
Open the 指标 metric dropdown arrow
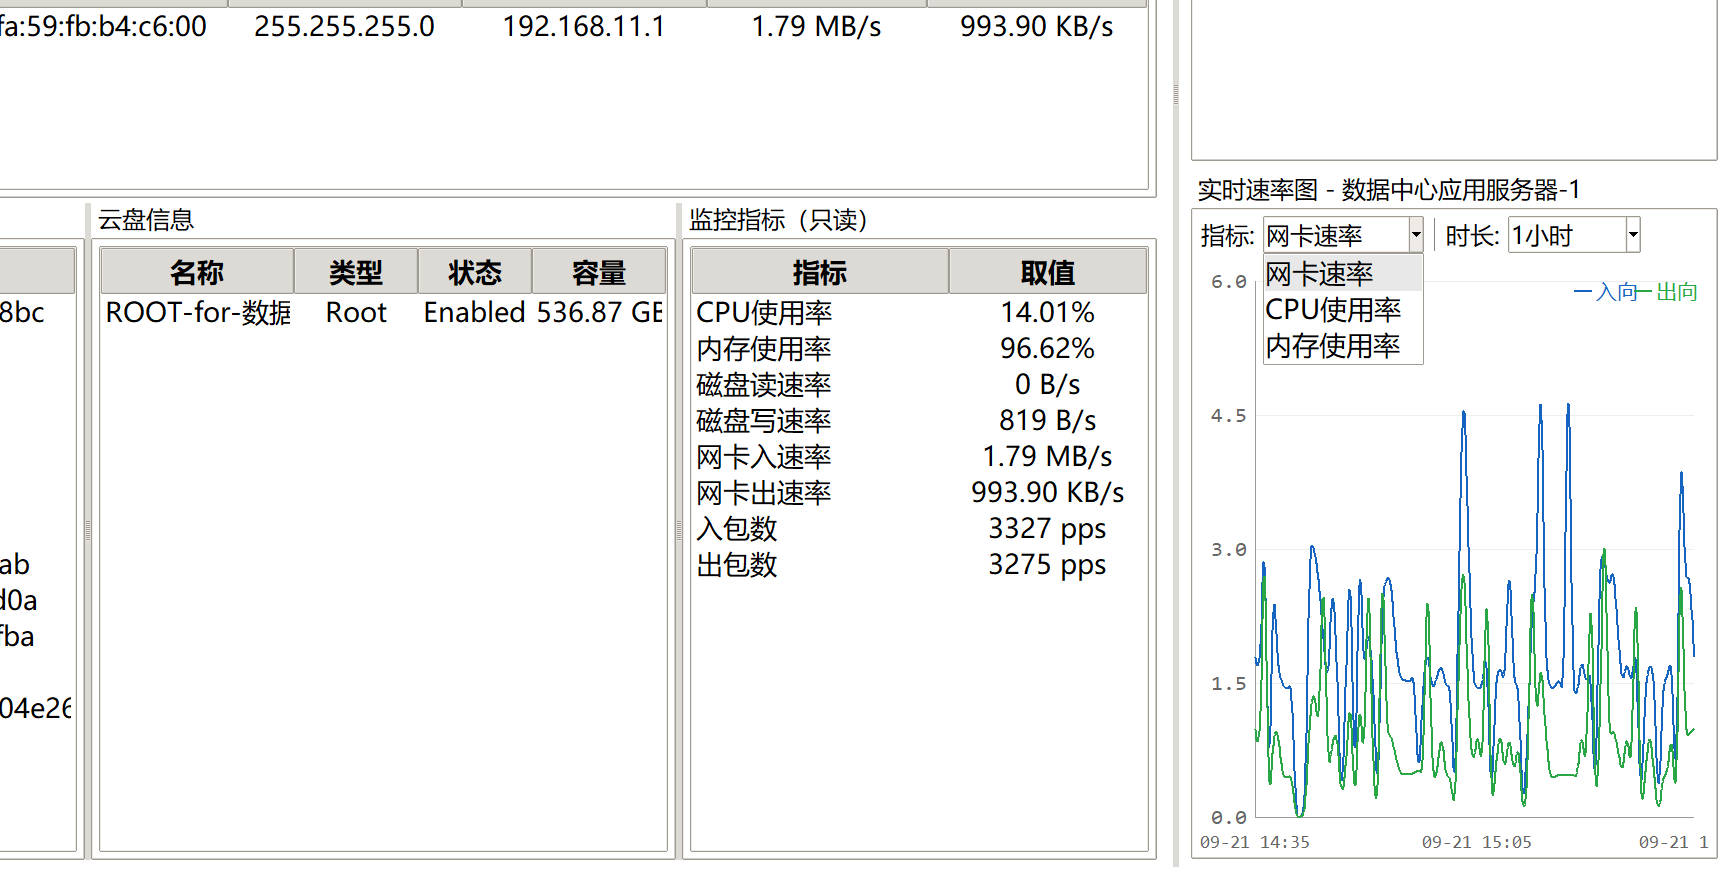pos(1416,236)
